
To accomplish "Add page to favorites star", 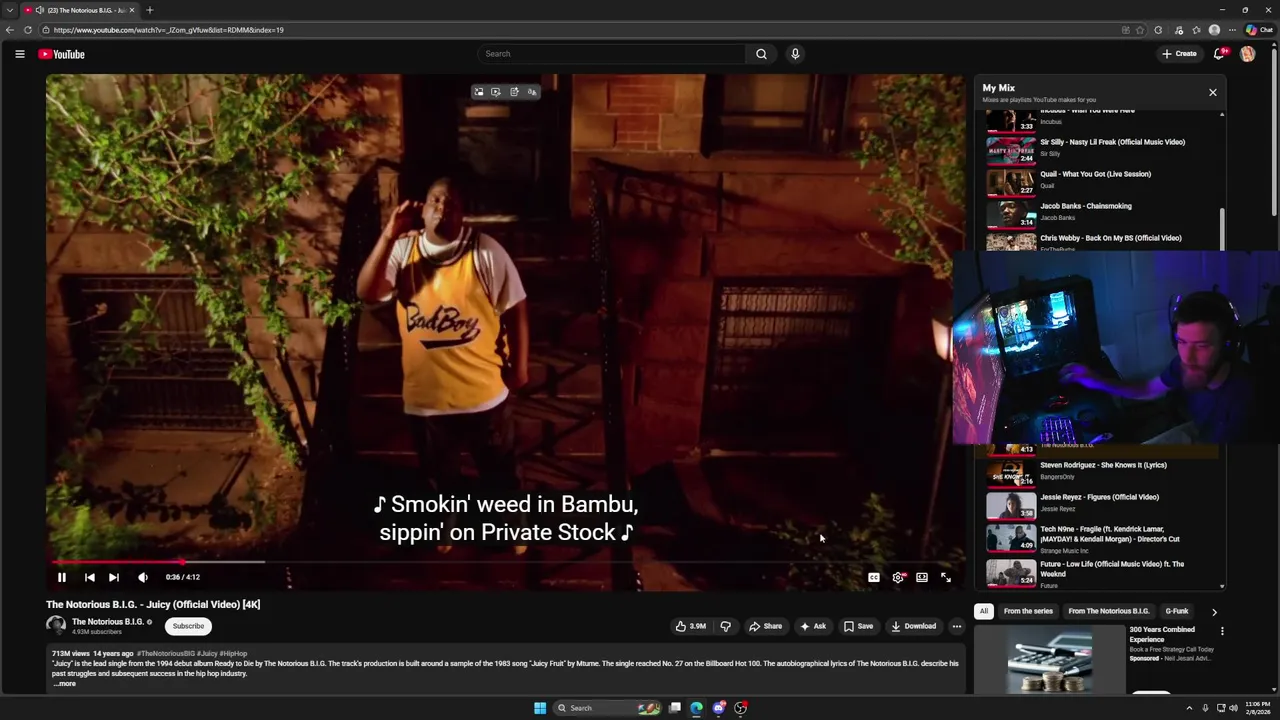I will 1140,30.
